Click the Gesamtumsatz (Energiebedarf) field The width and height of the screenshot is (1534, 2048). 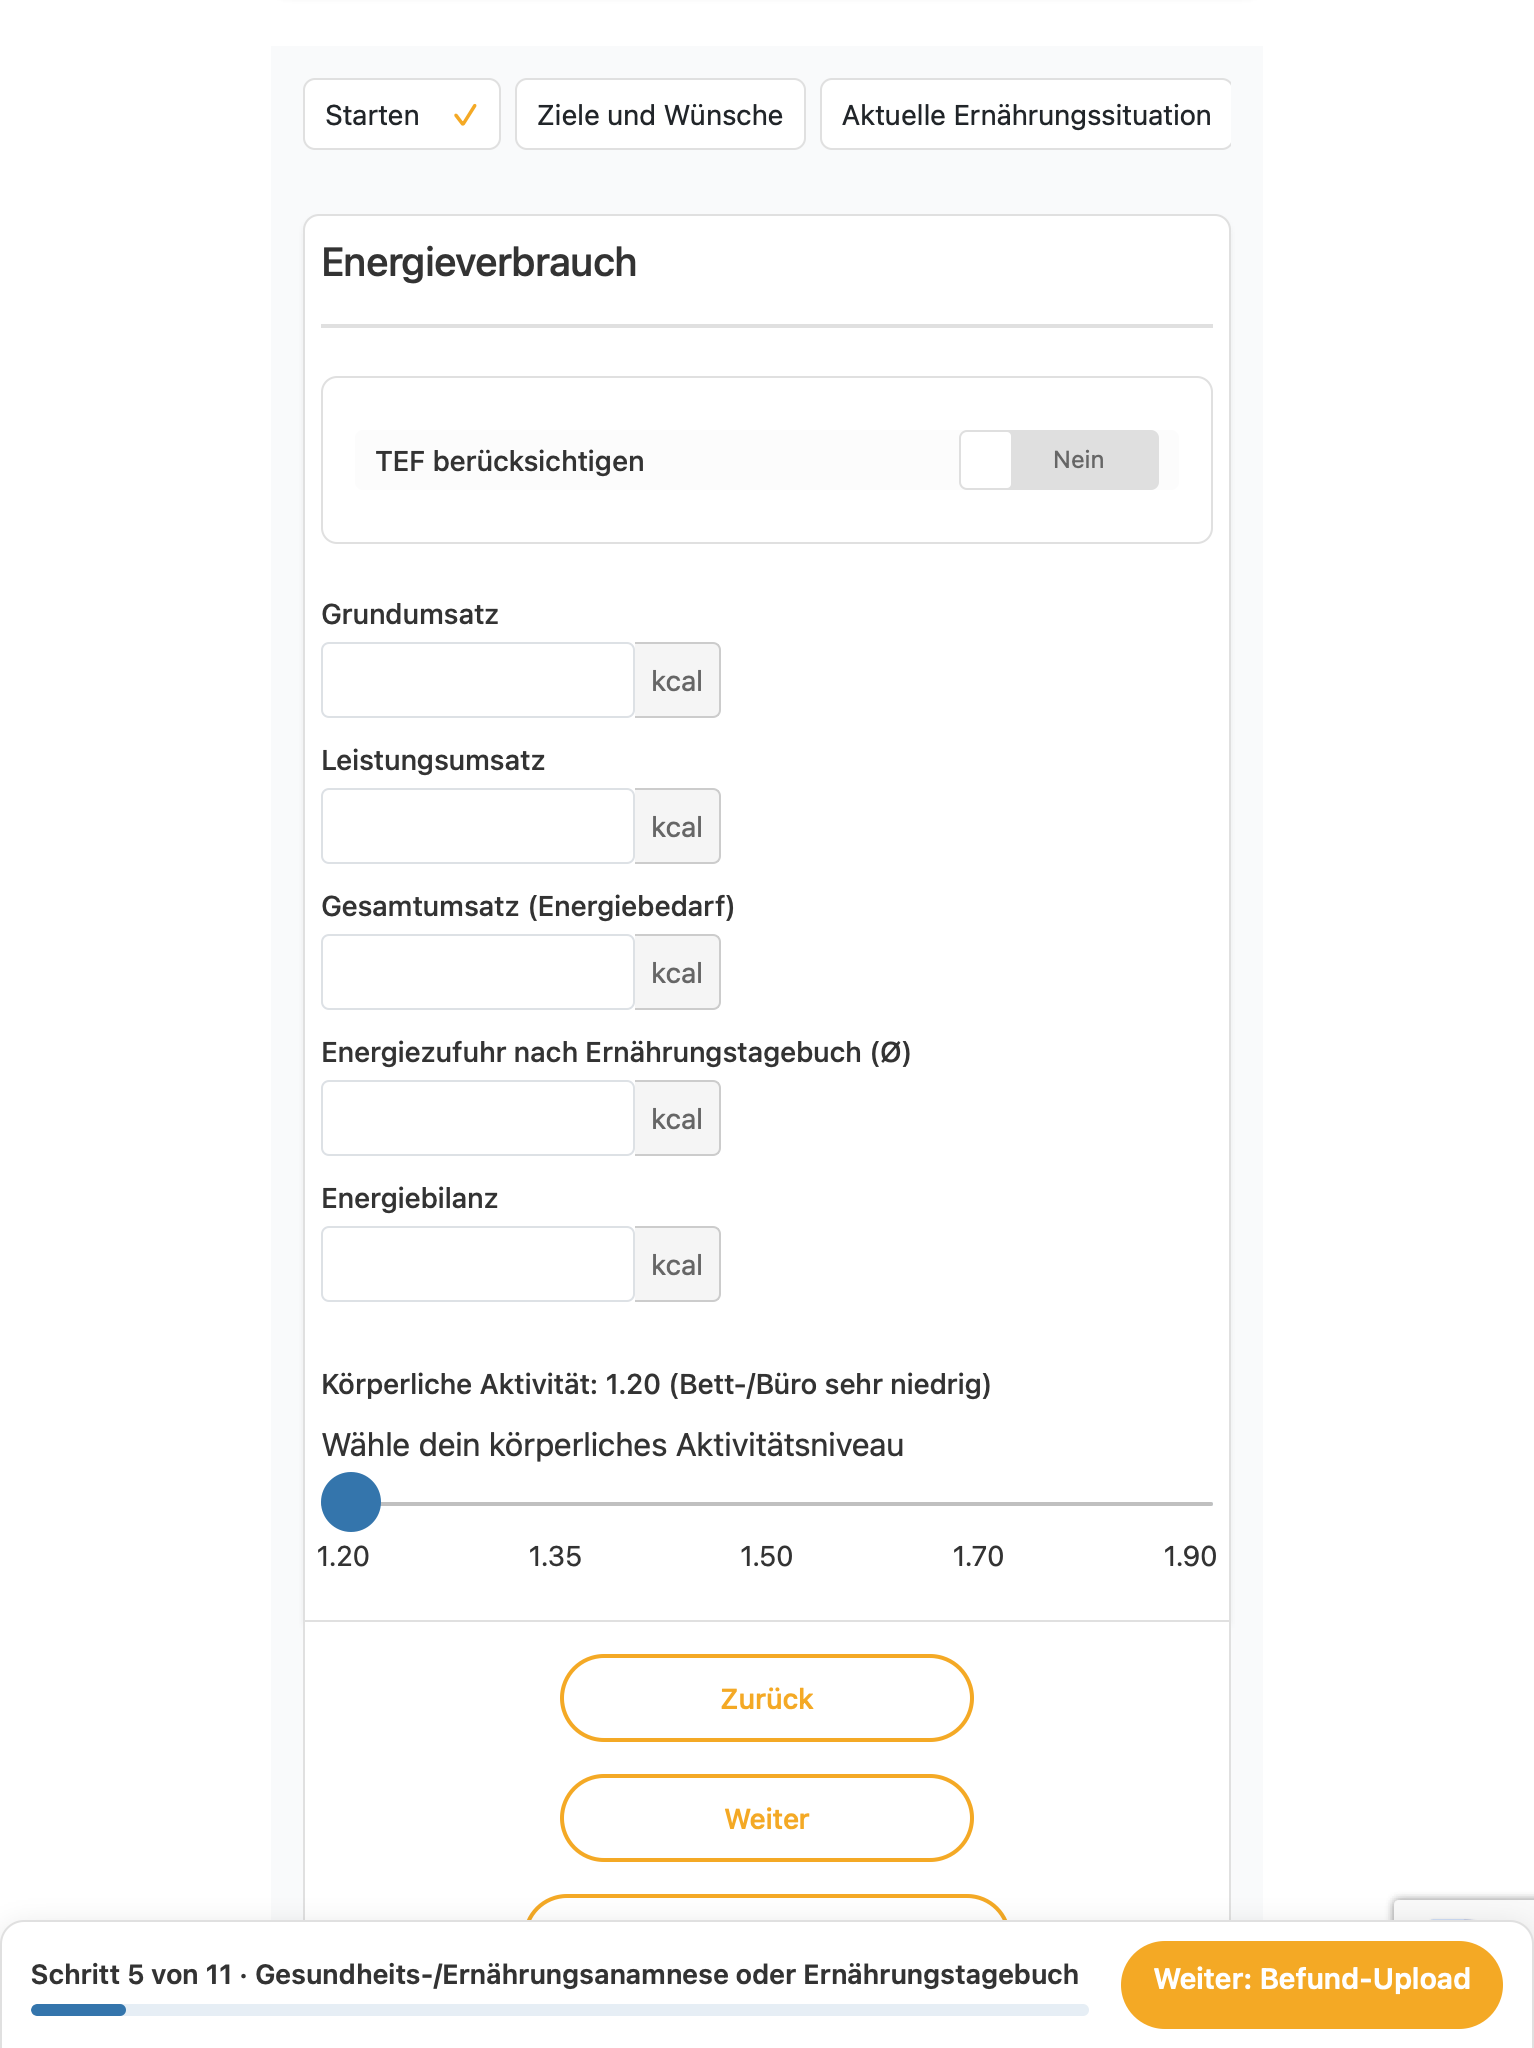click(x=478, y=972)
